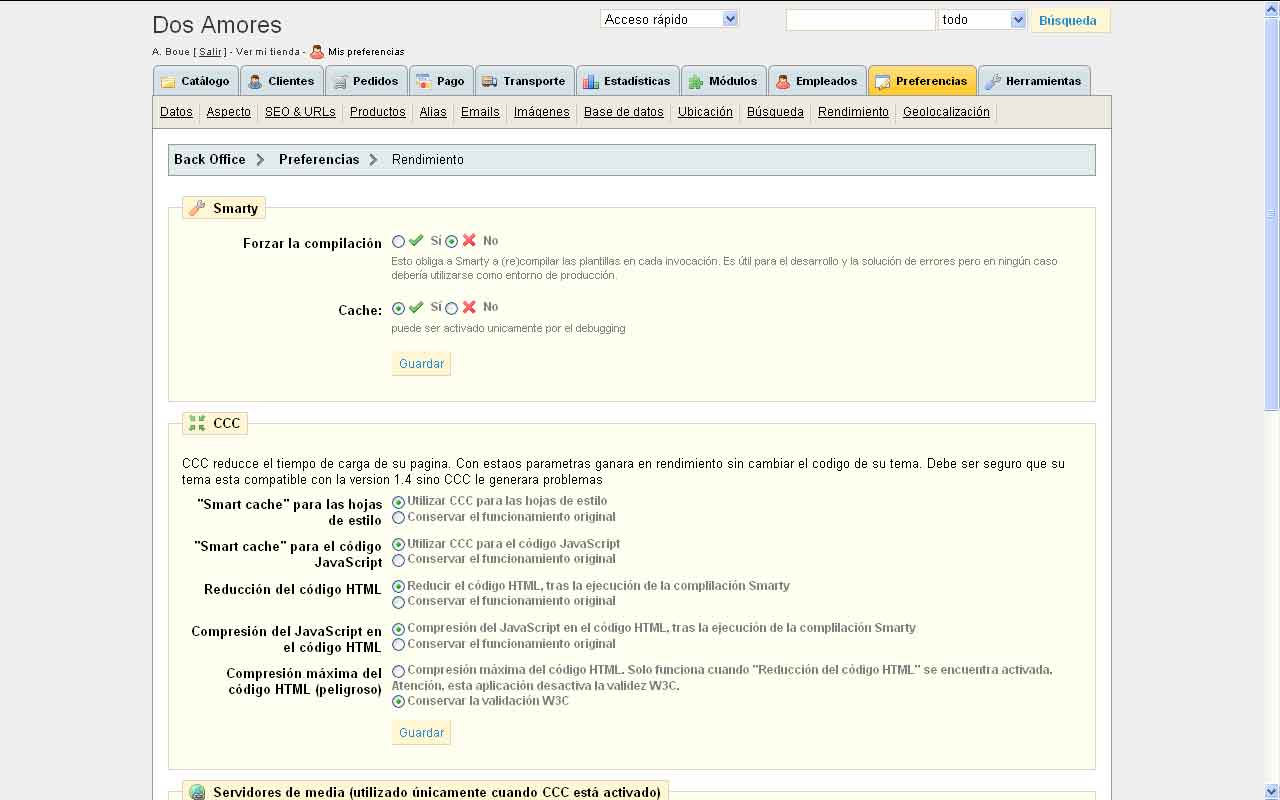Click the Catálogo folder icon
This screenshot has width=1280, height=800.
(168, 82)
